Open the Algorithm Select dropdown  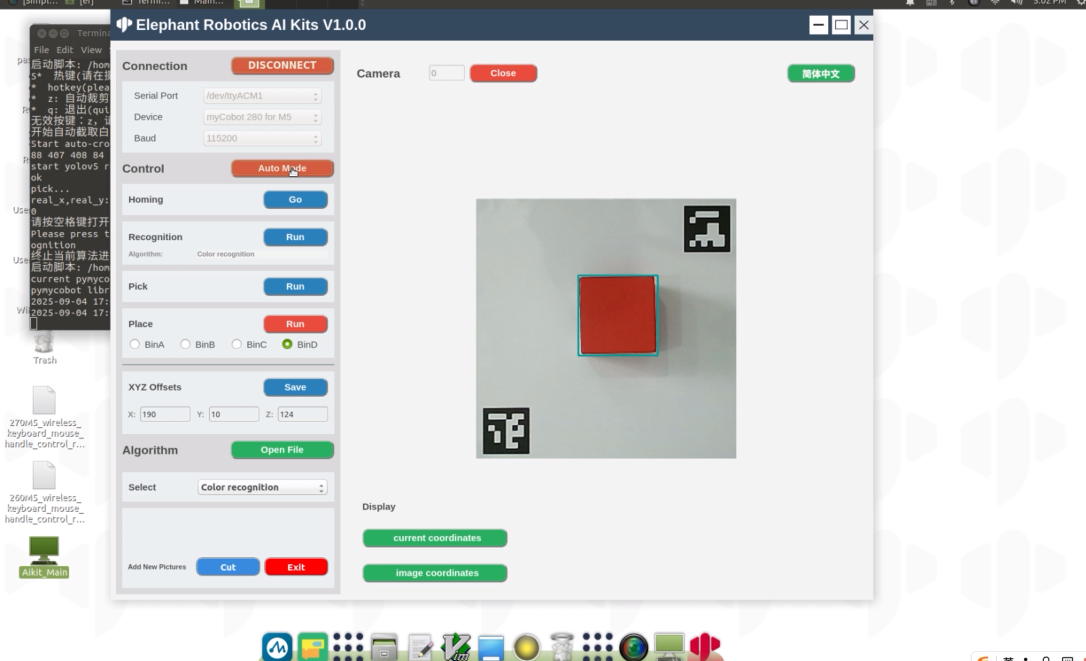(x=262, y=487)
